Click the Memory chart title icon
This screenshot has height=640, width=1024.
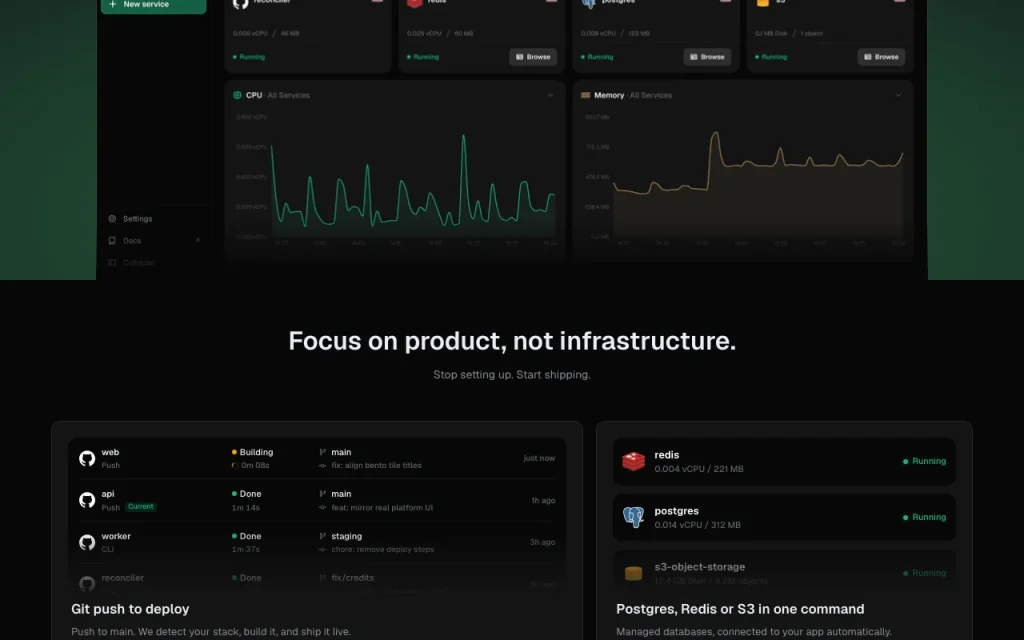585,95
